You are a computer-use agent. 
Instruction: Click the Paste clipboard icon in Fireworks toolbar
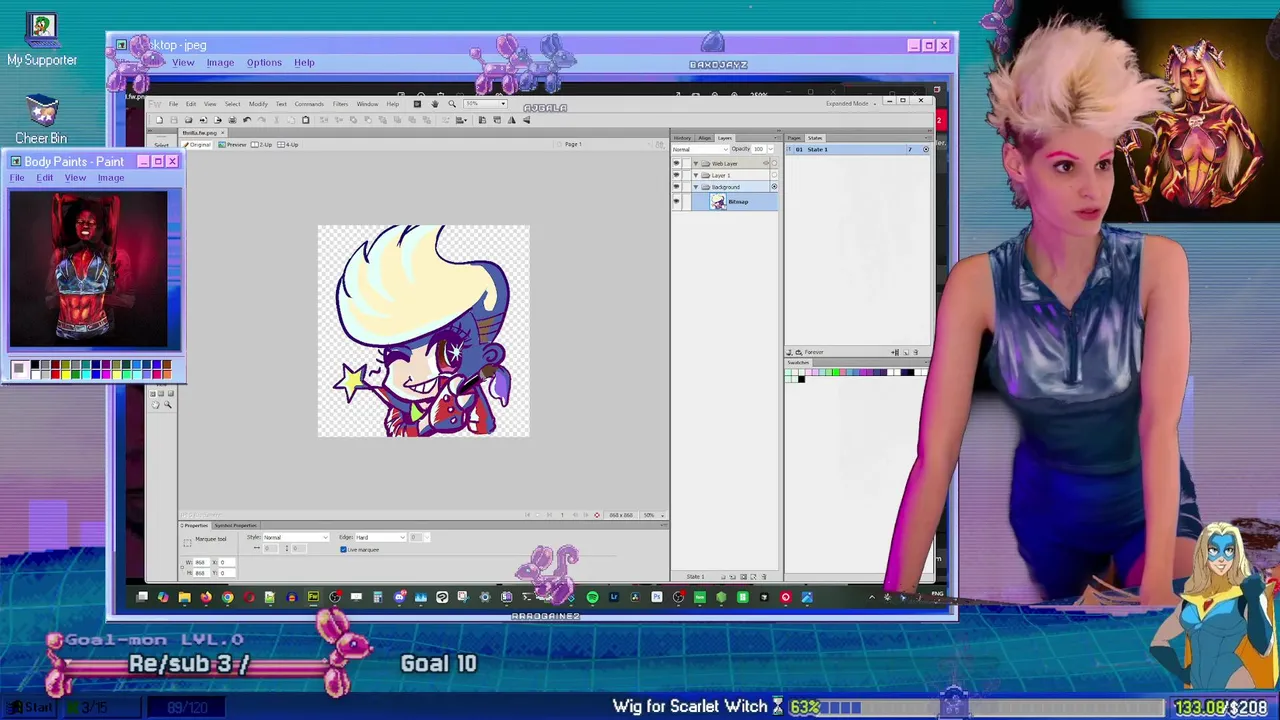point(306,120)
